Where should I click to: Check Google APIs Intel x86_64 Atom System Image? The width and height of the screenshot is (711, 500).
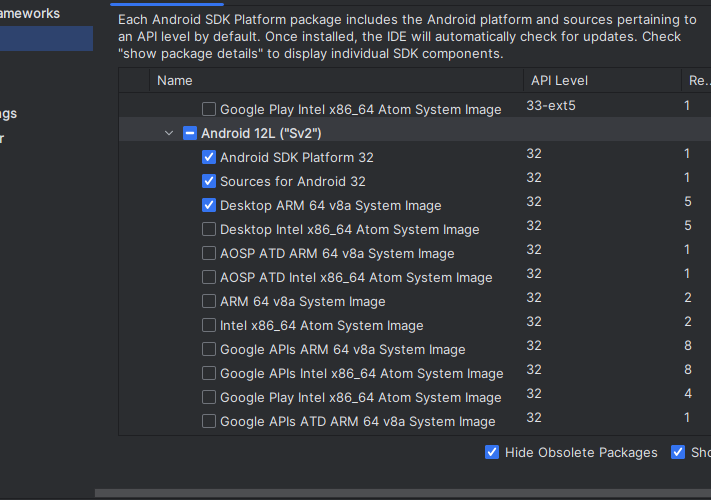(x=209, y=374)
